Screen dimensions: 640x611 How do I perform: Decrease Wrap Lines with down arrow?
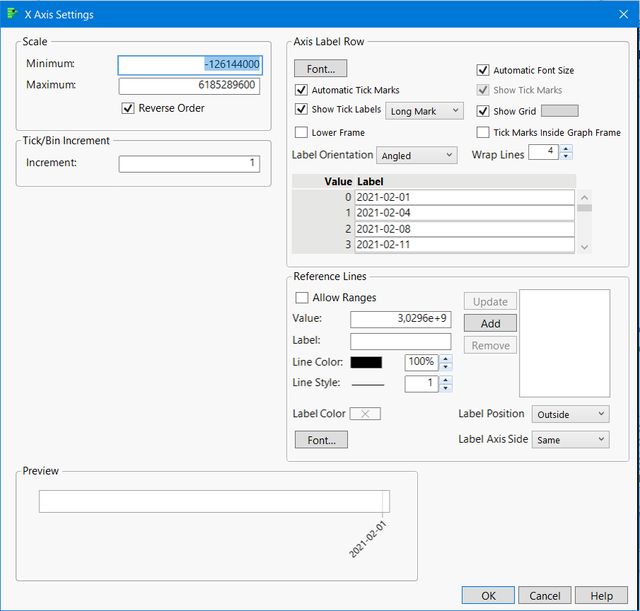coord(566,156)
